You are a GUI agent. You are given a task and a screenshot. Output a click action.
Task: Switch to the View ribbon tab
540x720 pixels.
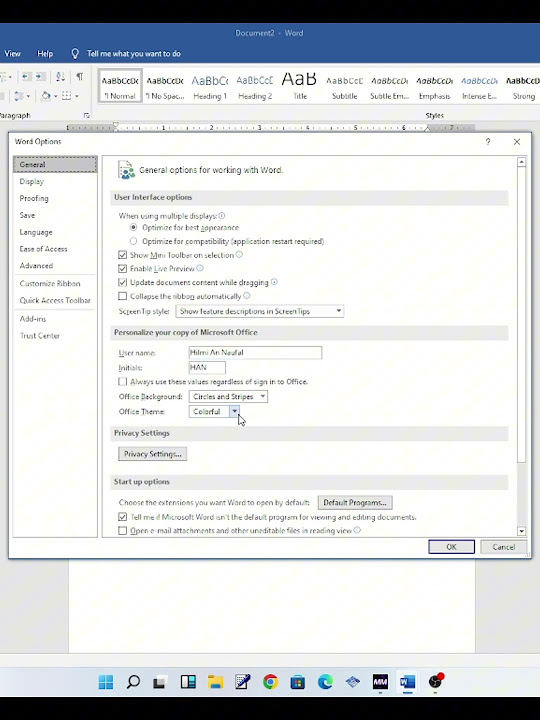click(12, 54)
